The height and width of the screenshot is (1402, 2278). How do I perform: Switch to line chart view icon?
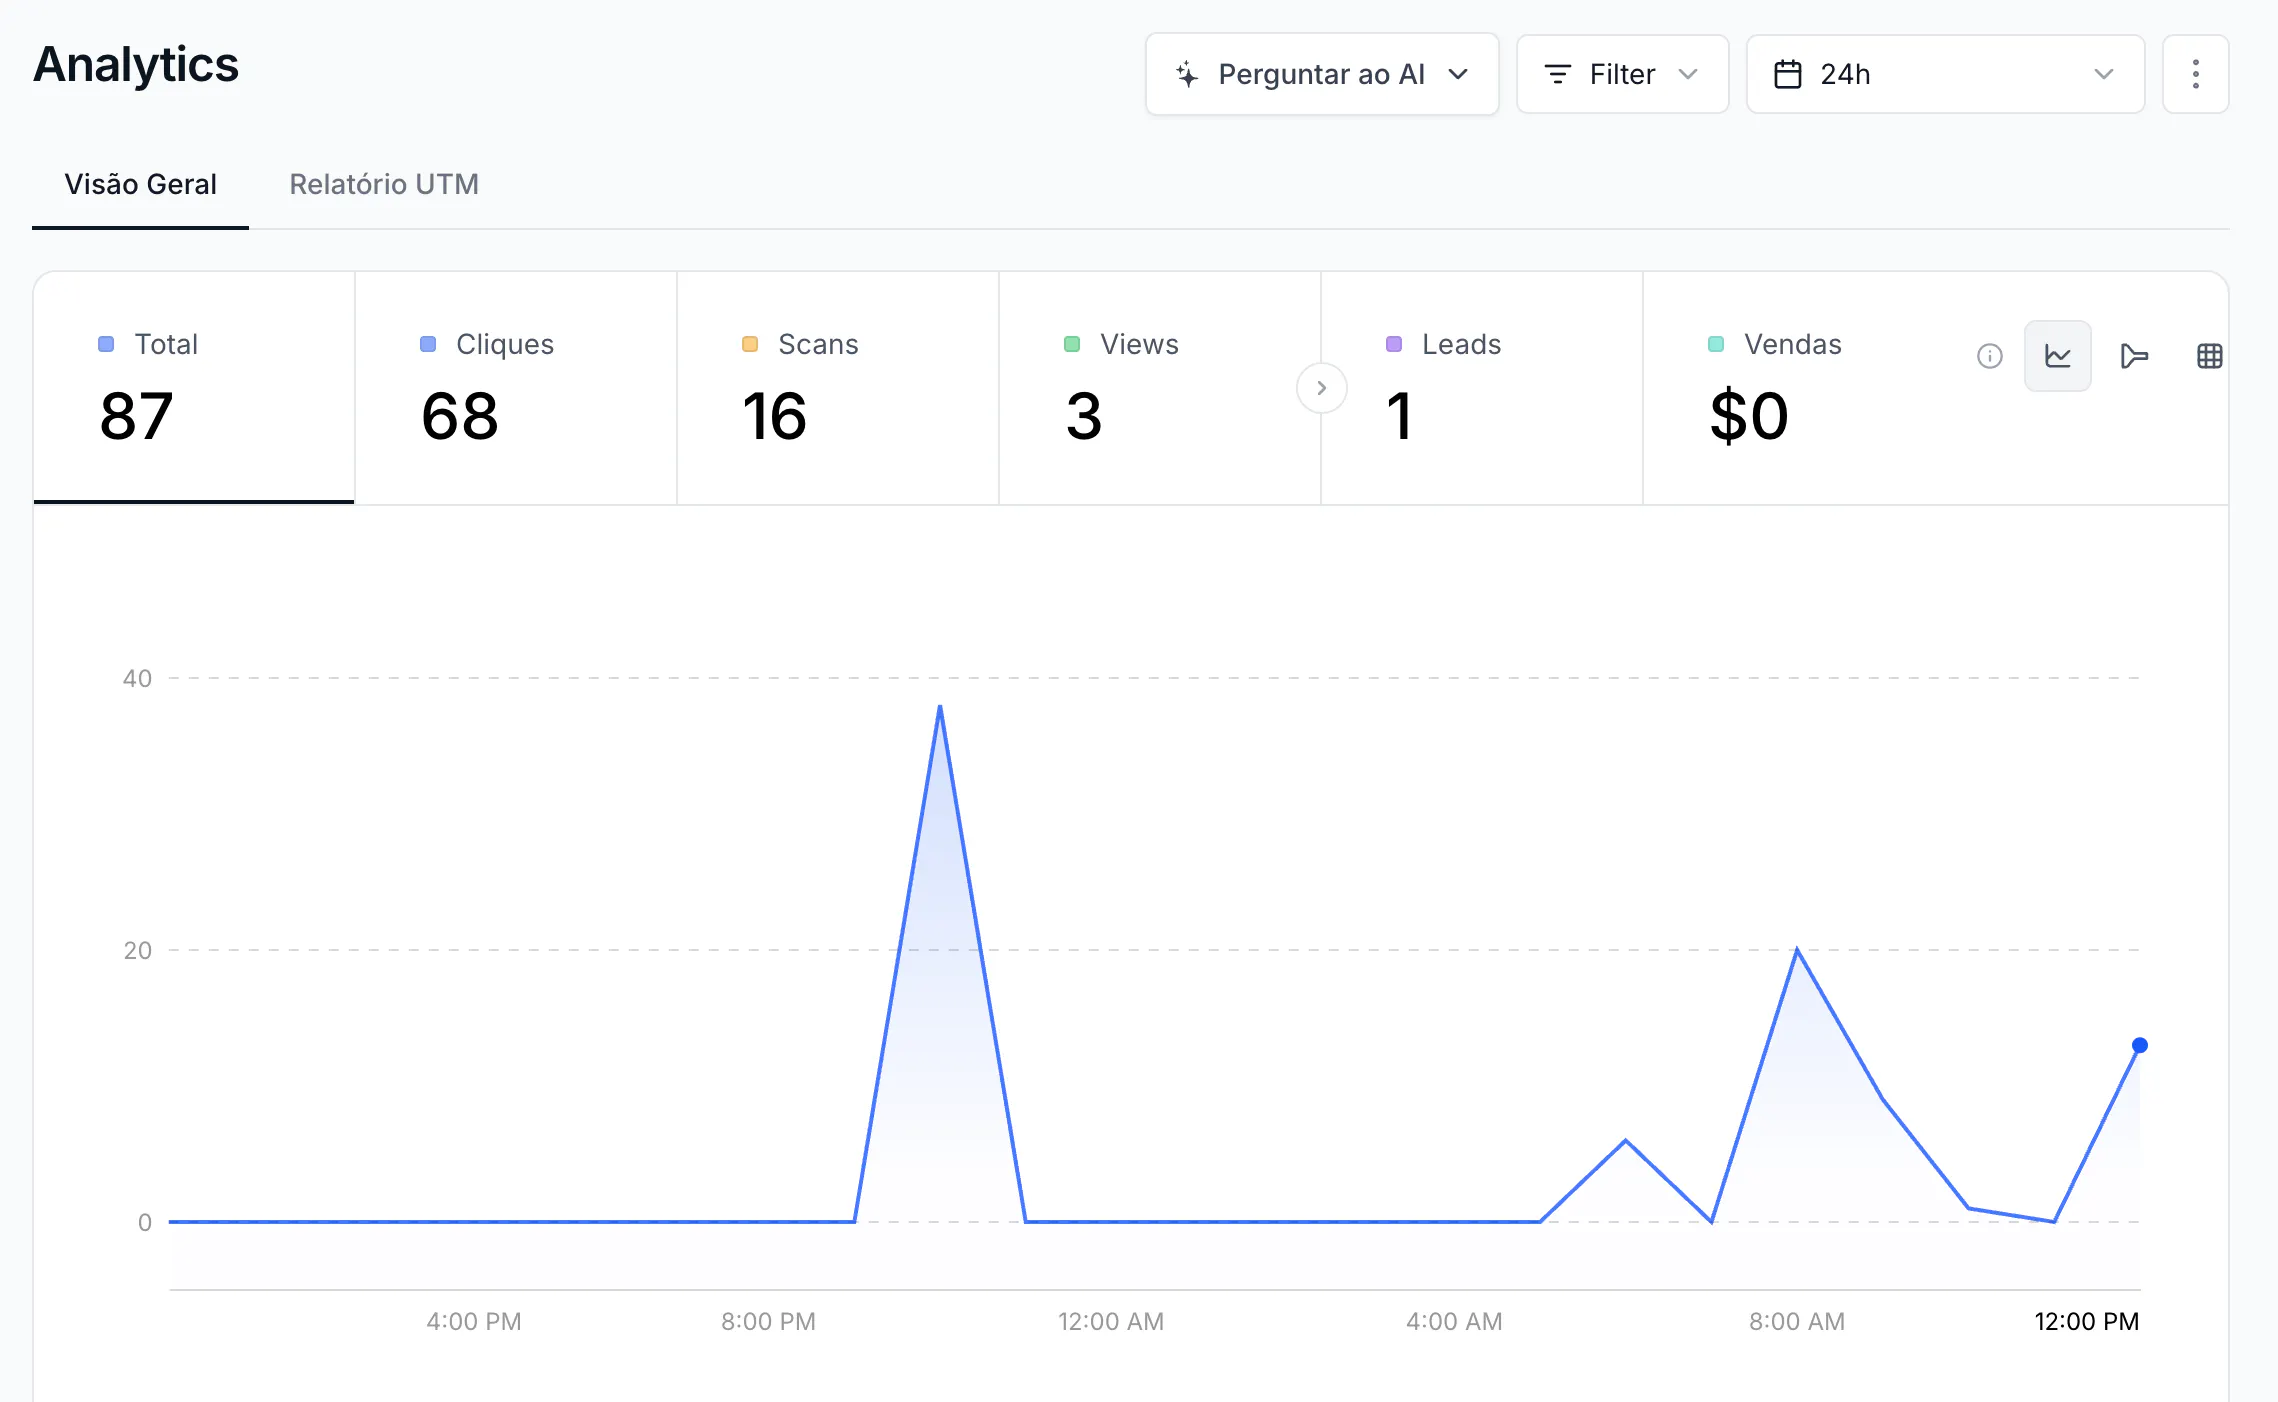[2057, 356]
